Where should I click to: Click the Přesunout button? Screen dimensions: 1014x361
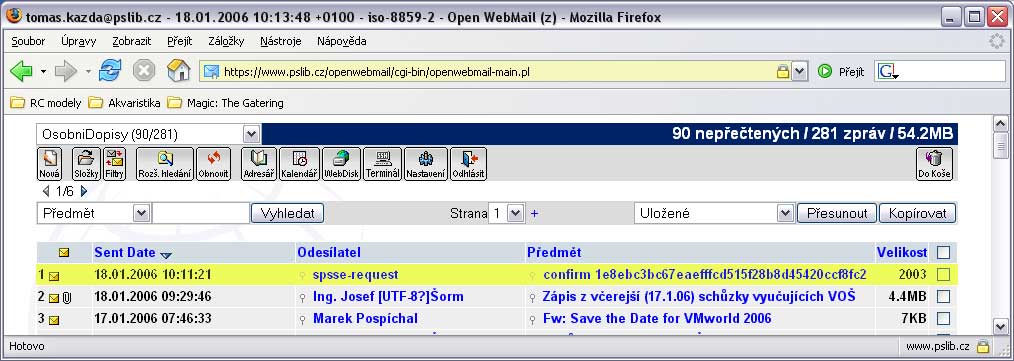(x=837, y=213)
